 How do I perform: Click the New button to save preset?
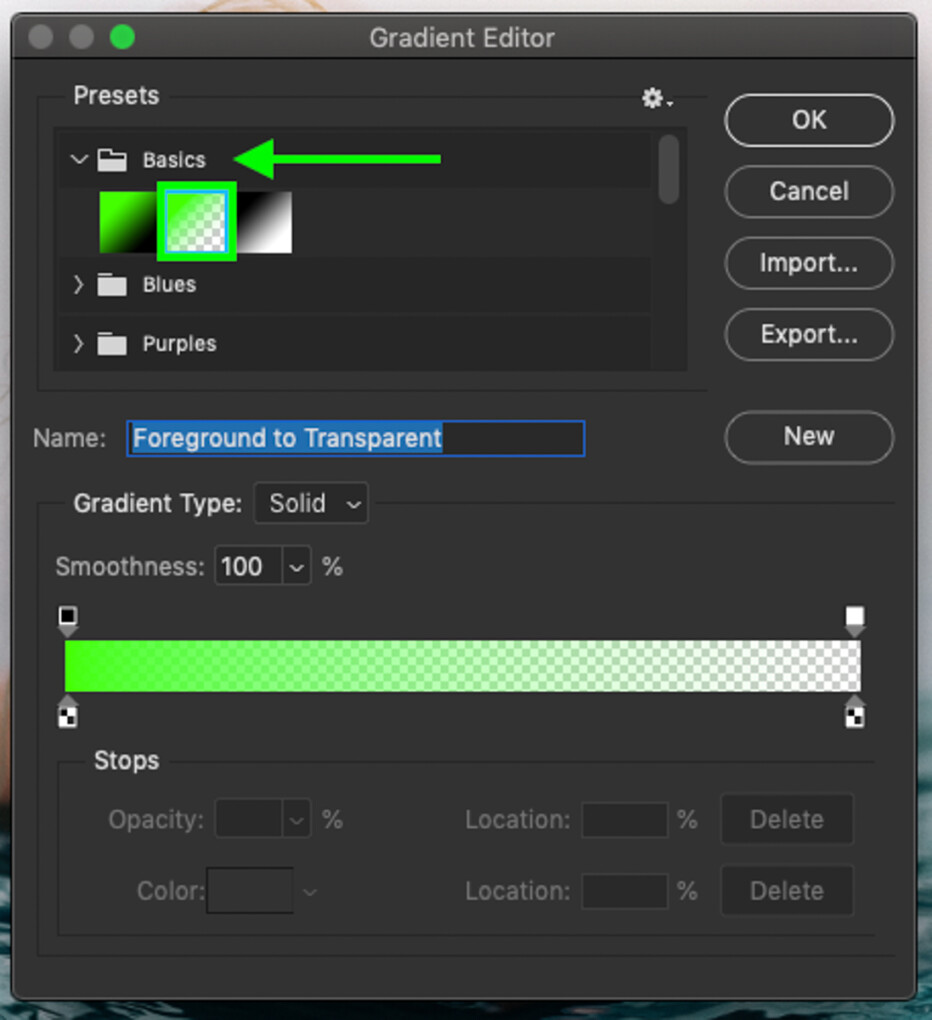[808, 437]
